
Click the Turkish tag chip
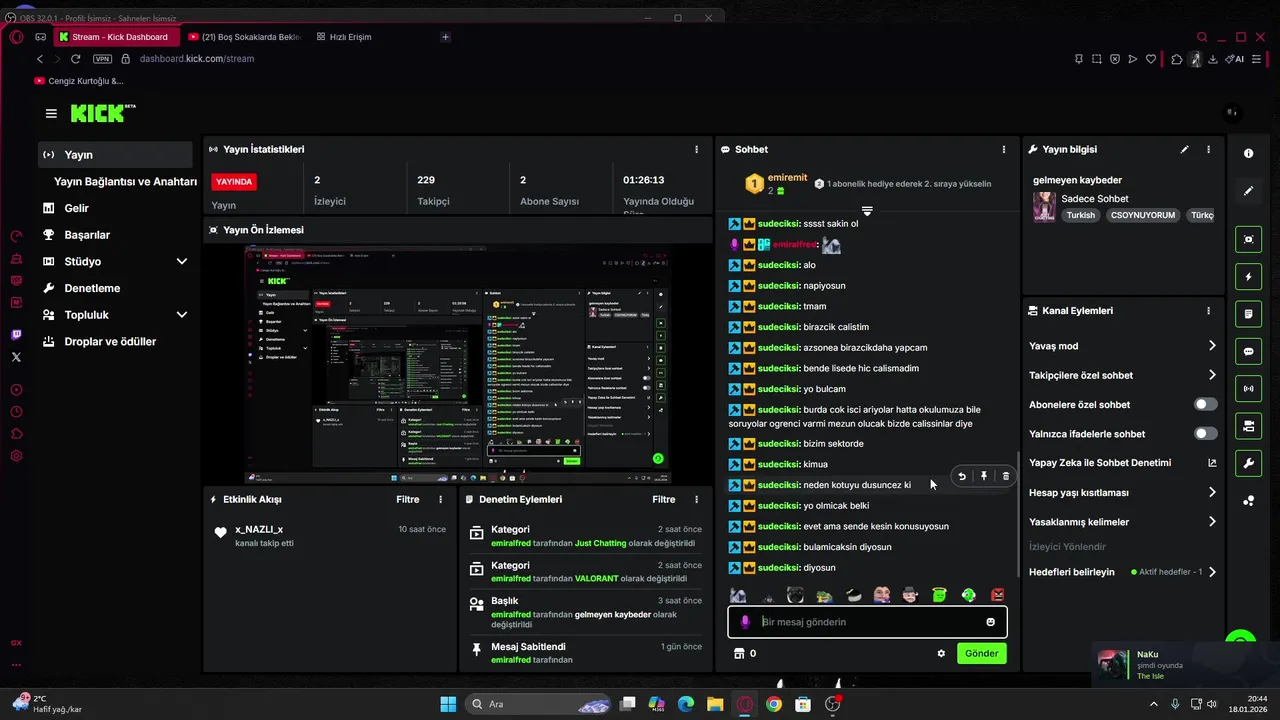click(1080, 215)
